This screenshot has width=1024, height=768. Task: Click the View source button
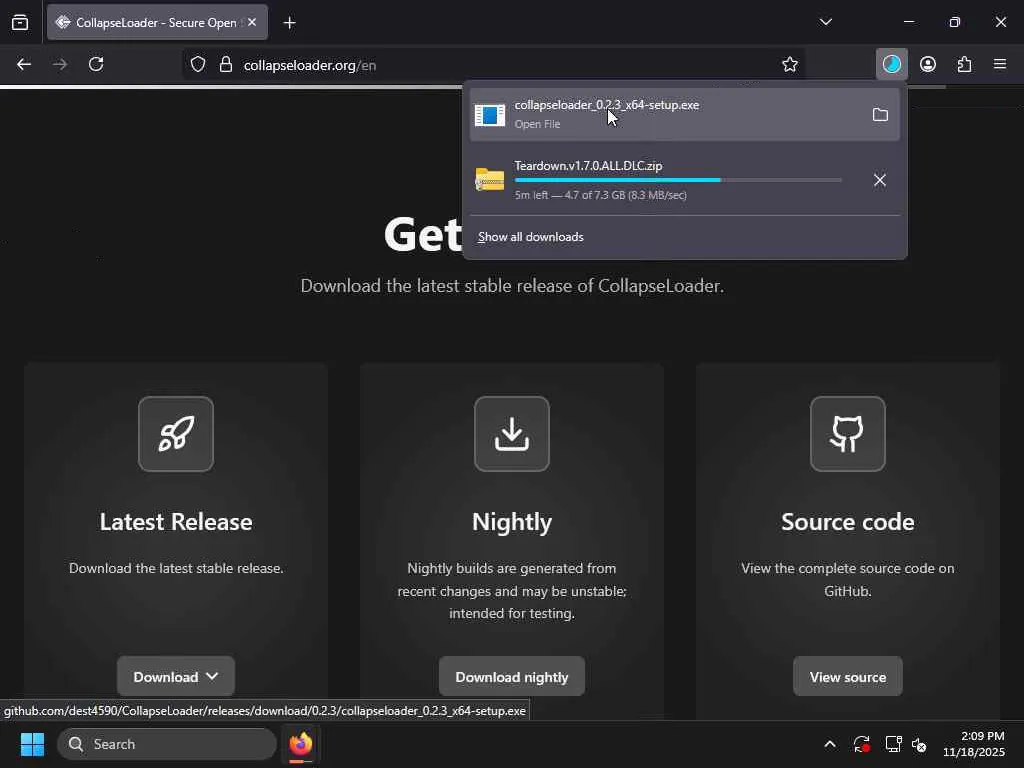848,677
